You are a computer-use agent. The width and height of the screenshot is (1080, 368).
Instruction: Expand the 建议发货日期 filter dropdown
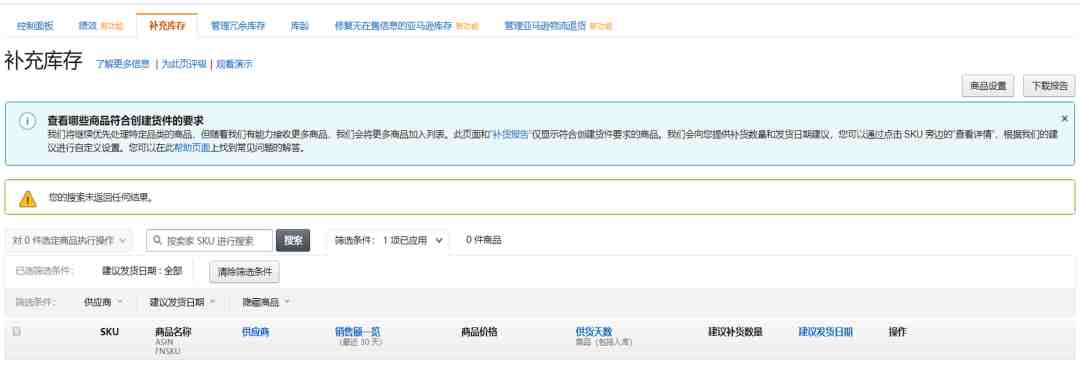(183, 302)
